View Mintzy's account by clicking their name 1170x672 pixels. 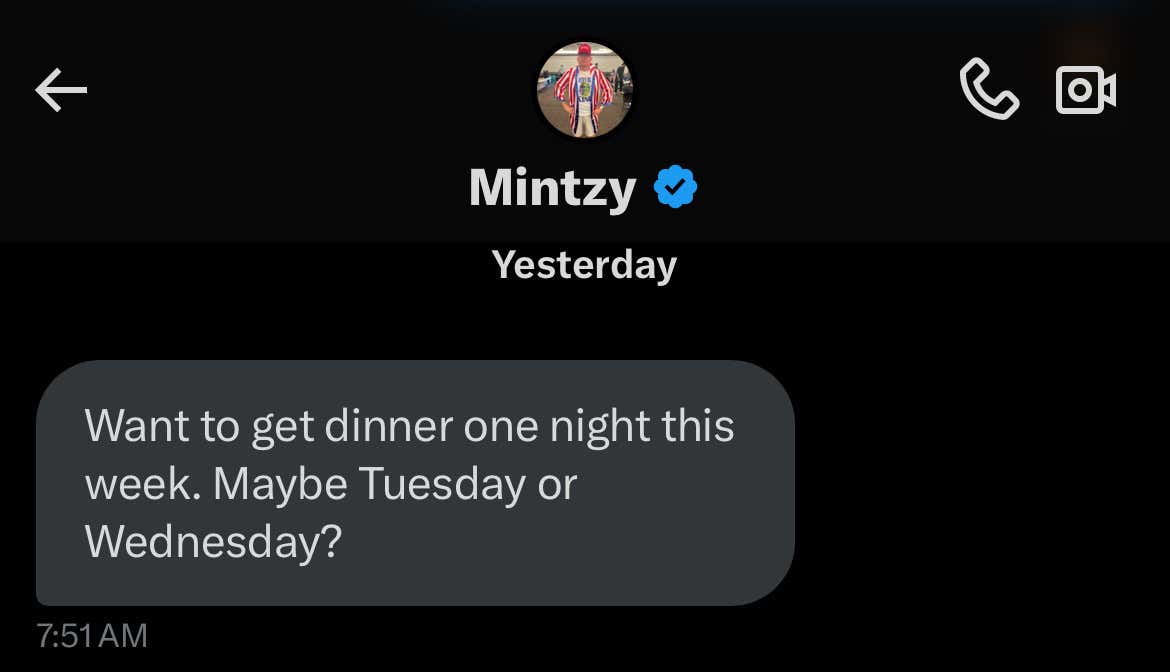click(x=552, y=186)
